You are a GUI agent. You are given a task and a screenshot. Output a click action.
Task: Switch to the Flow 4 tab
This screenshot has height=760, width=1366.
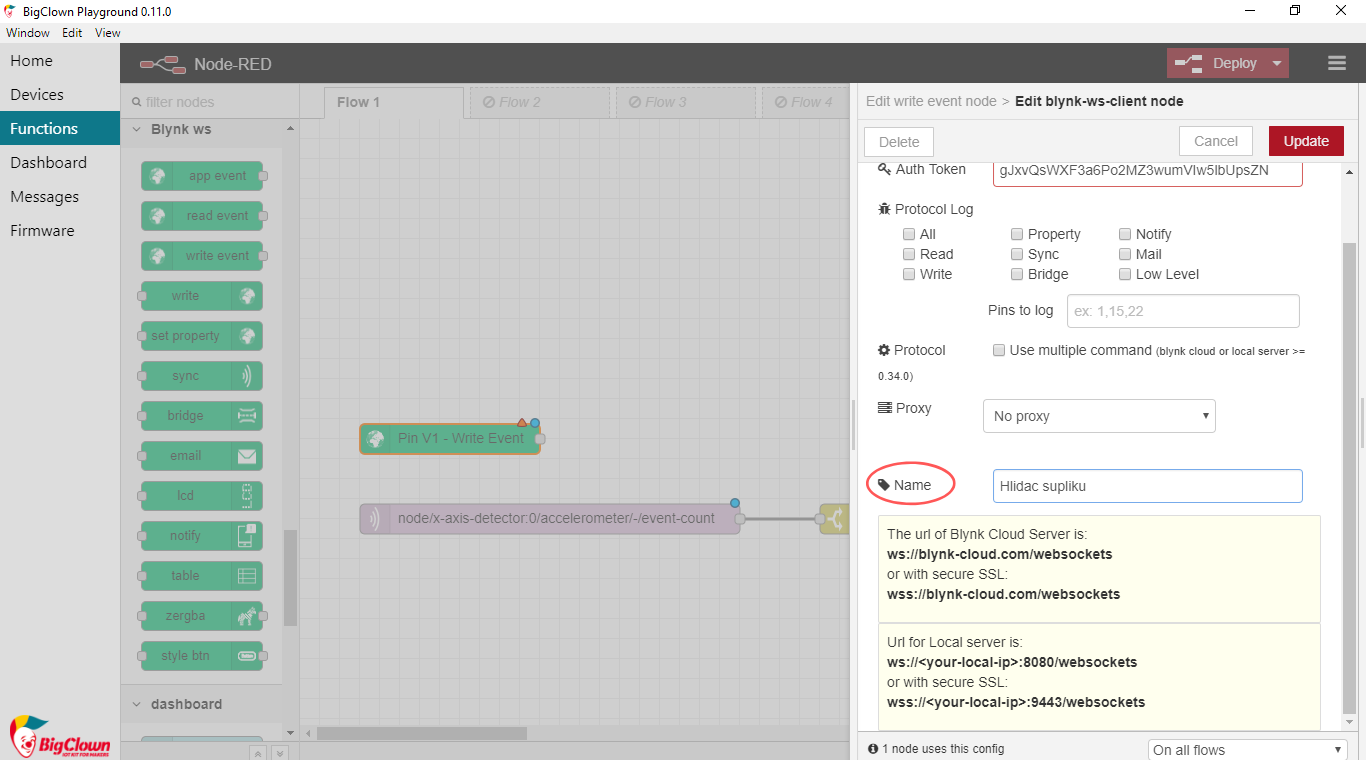coord(806,102)
